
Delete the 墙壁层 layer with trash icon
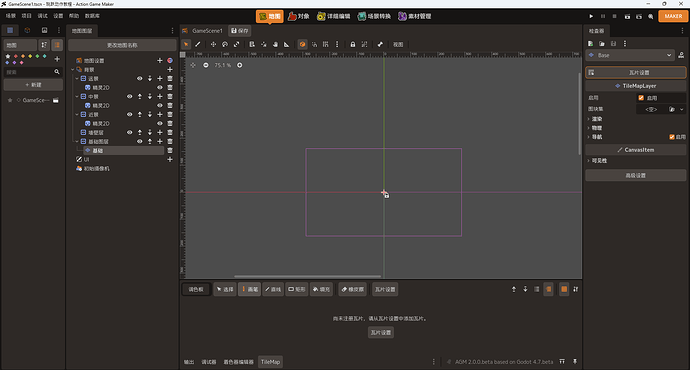(170, 132)
